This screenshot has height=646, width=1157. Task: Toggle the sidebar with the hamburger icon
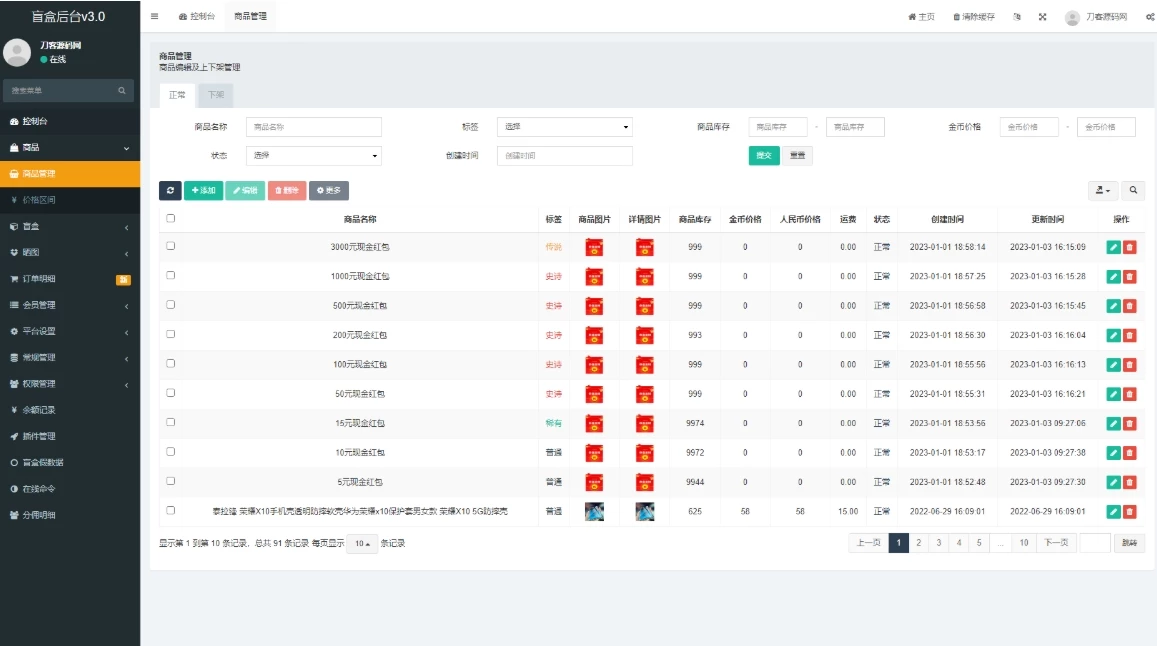[x=154, y=17]
